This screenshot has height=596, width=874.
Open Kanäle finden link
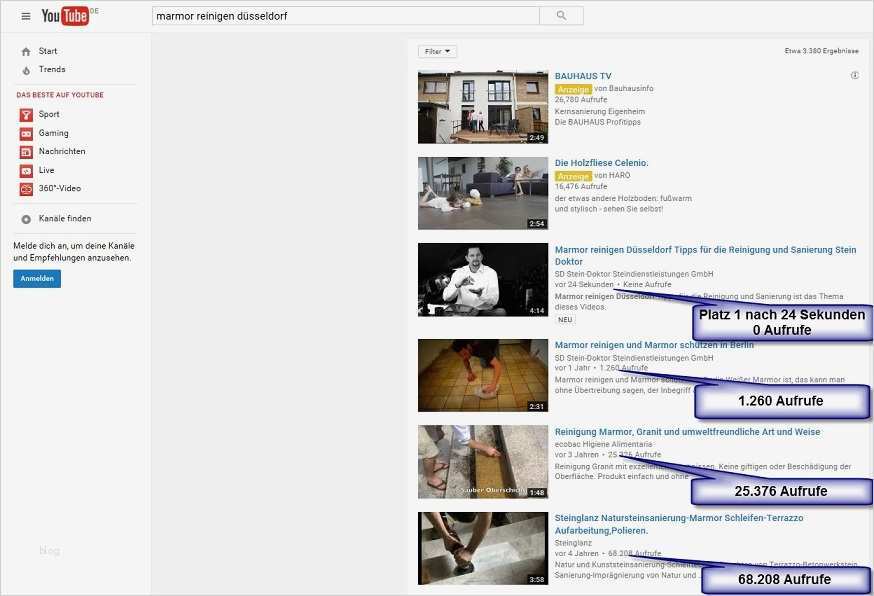pyautogui.click(x=65, y=219)
